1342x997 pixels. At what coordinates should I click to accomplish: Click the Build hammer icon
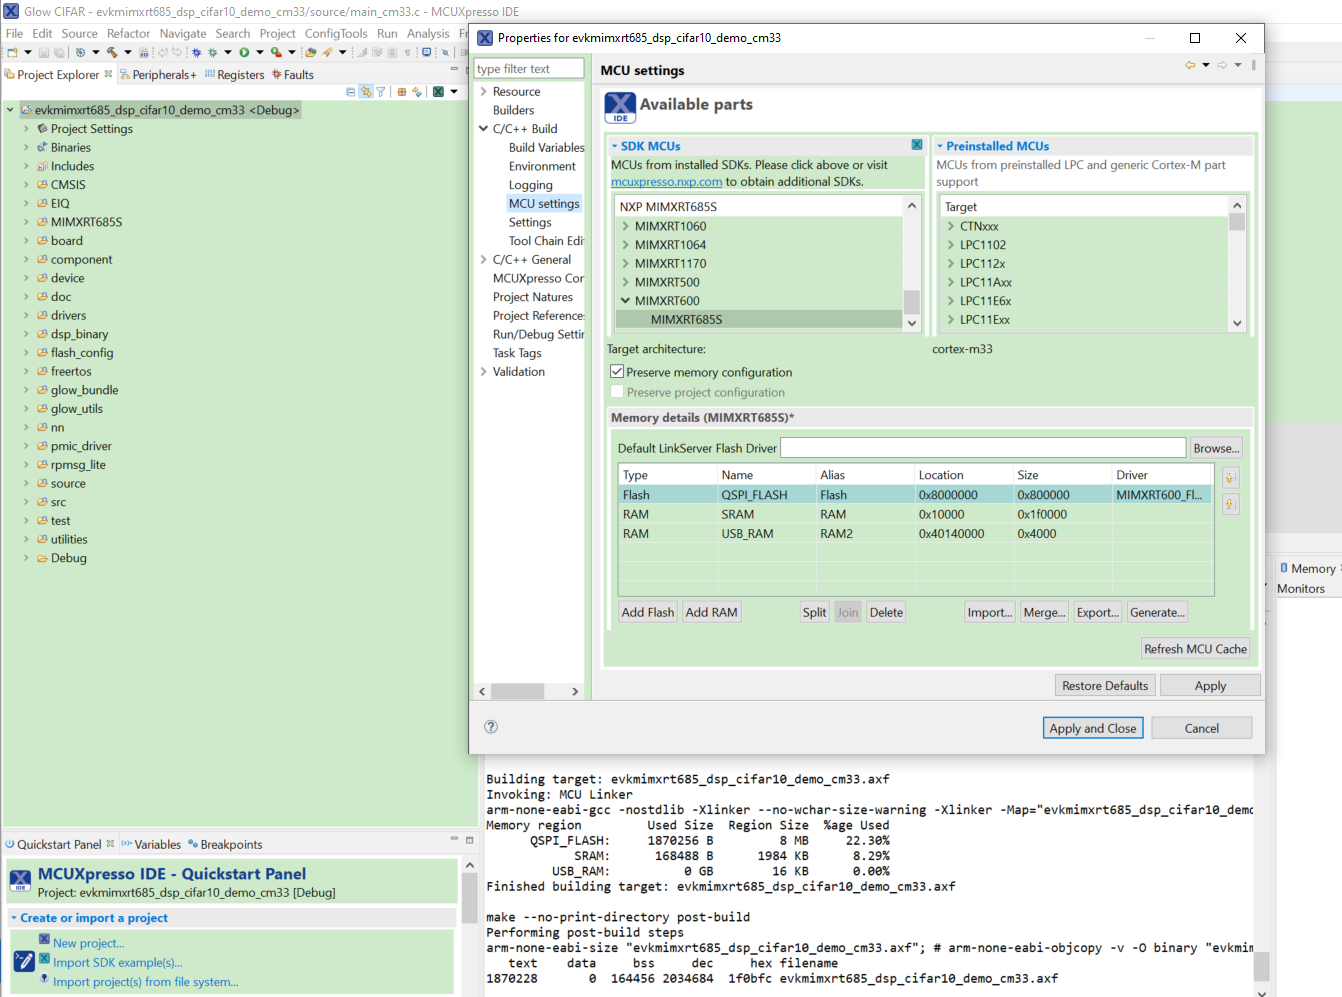(x=111, y=52)
